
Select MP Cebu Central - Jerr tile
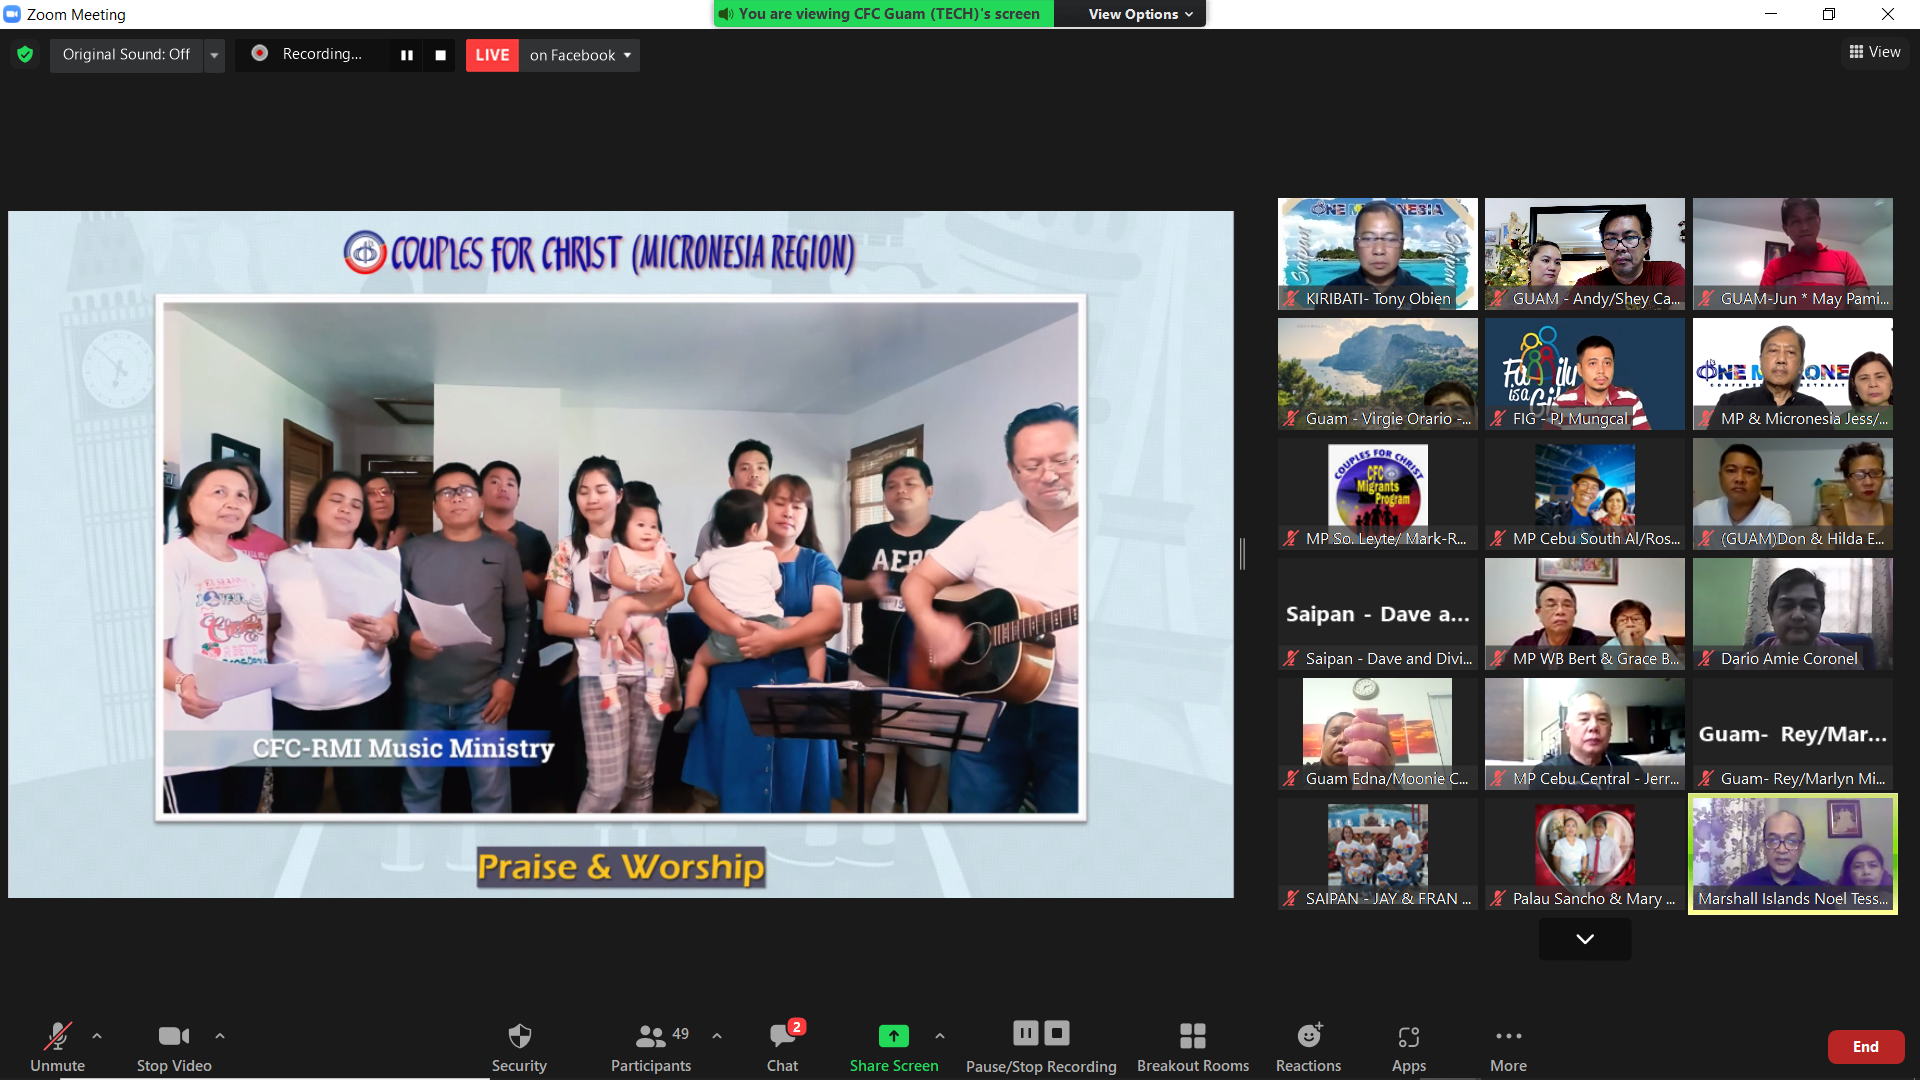[x=1585, y=734]
